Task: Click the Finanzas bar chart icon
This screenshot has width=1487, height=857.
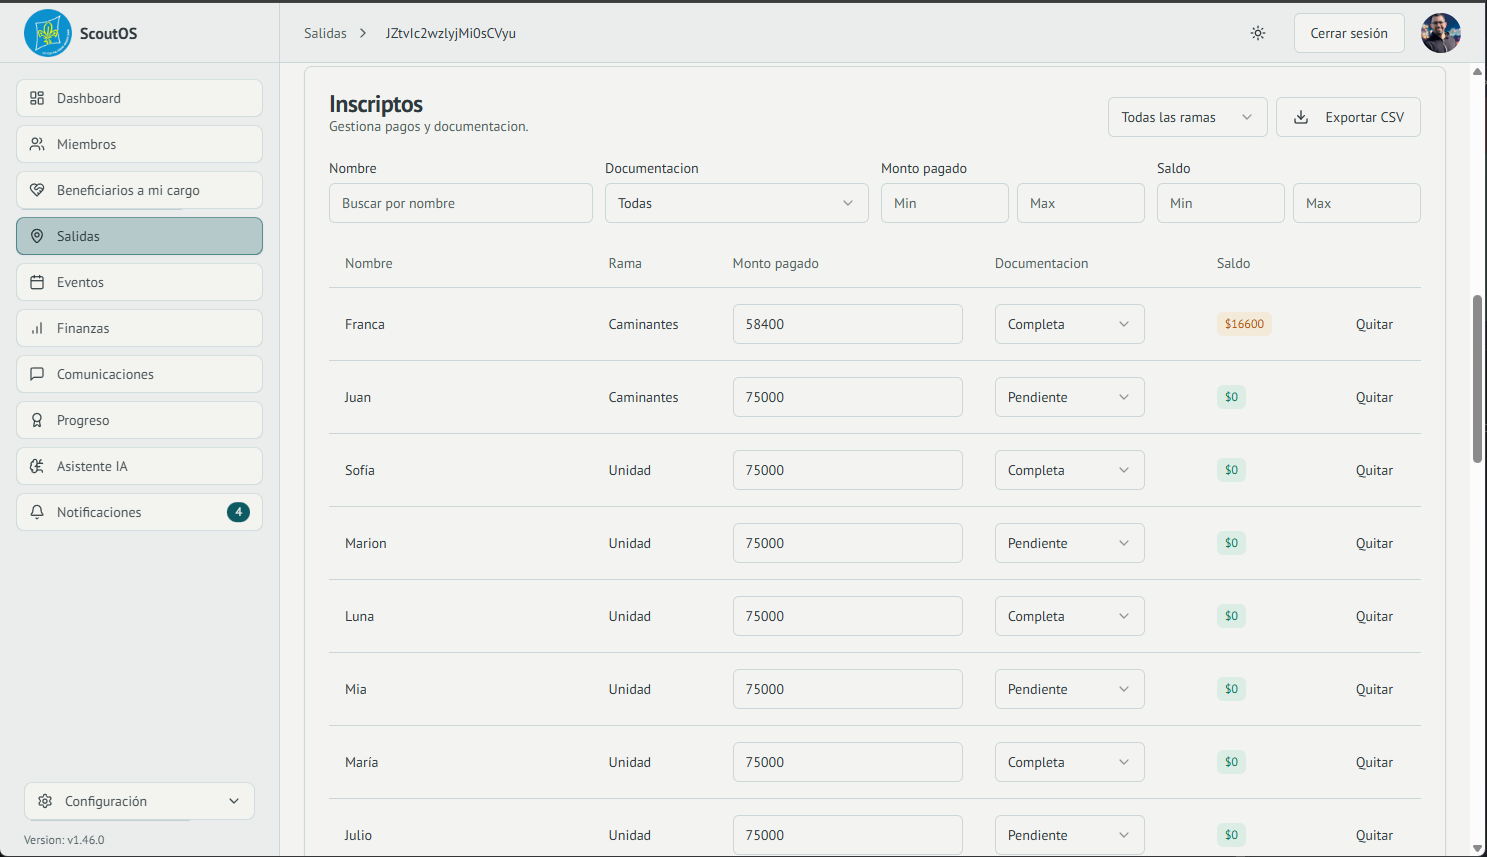Action: click(37, 328)
